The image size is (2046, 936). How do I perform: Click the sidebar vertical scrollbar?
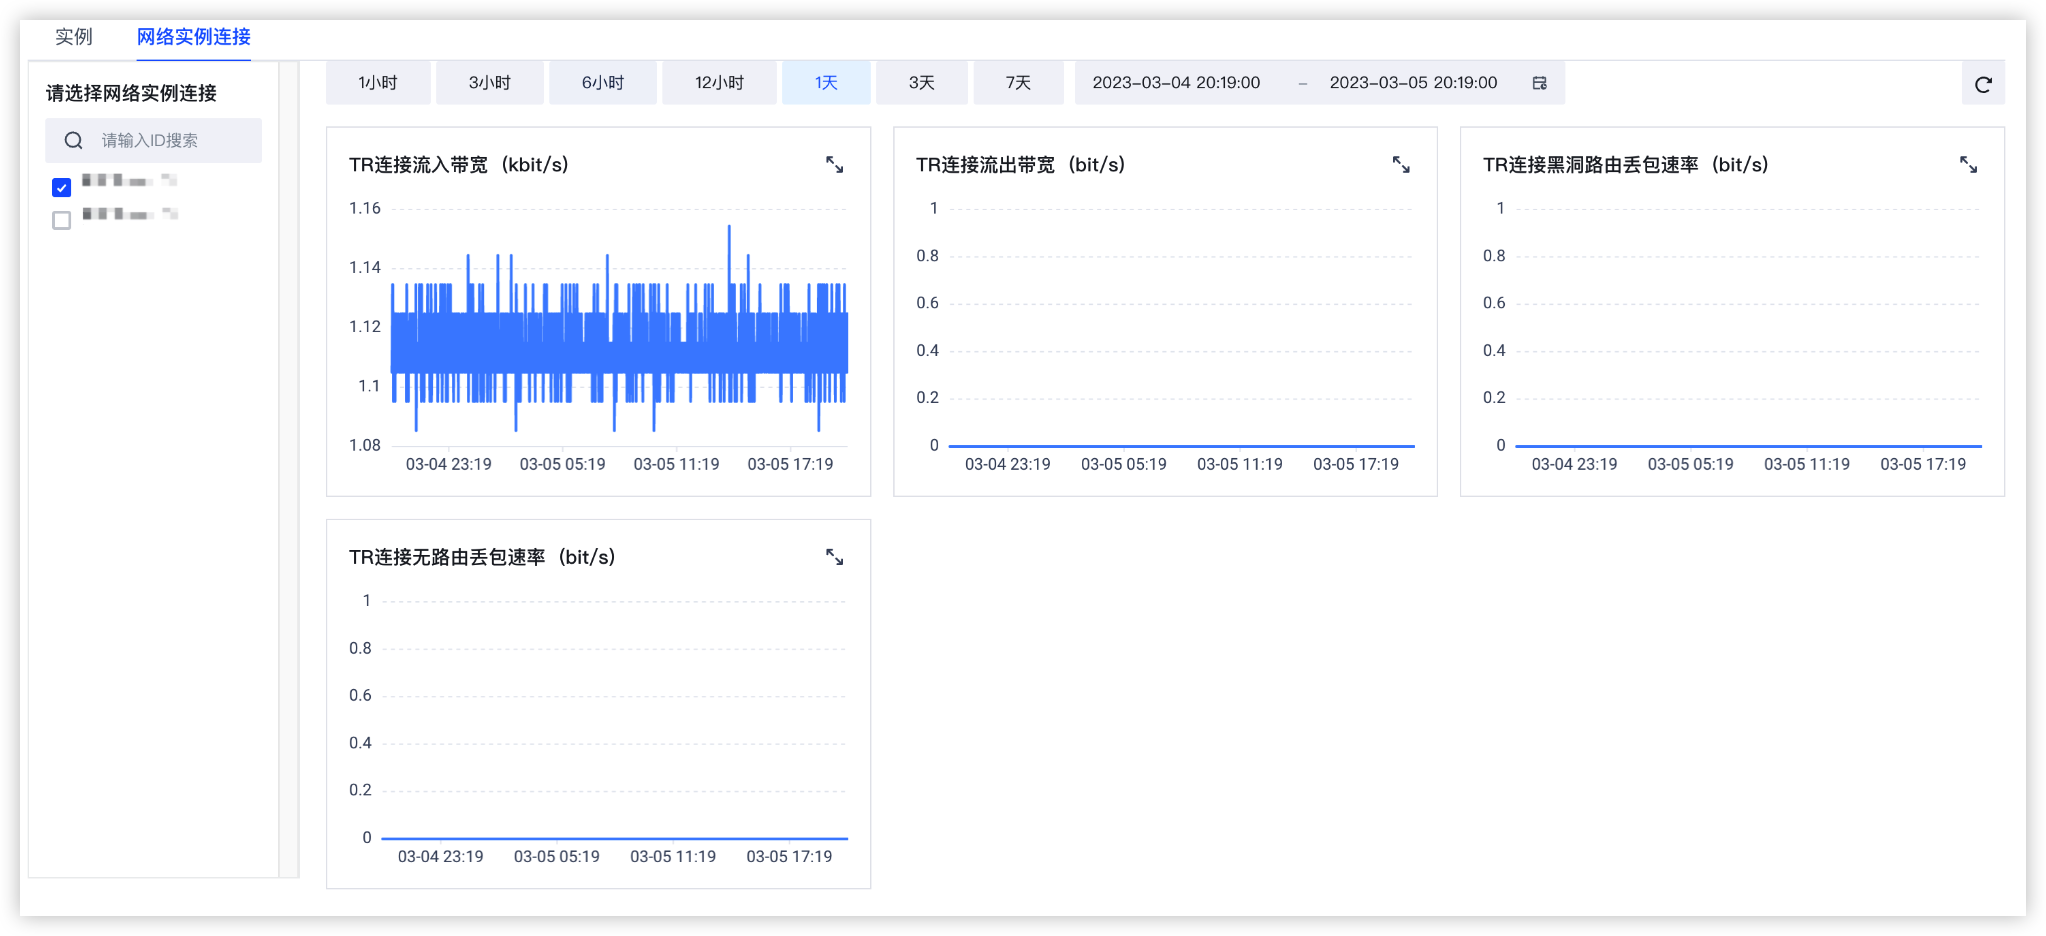coord(289,469)
